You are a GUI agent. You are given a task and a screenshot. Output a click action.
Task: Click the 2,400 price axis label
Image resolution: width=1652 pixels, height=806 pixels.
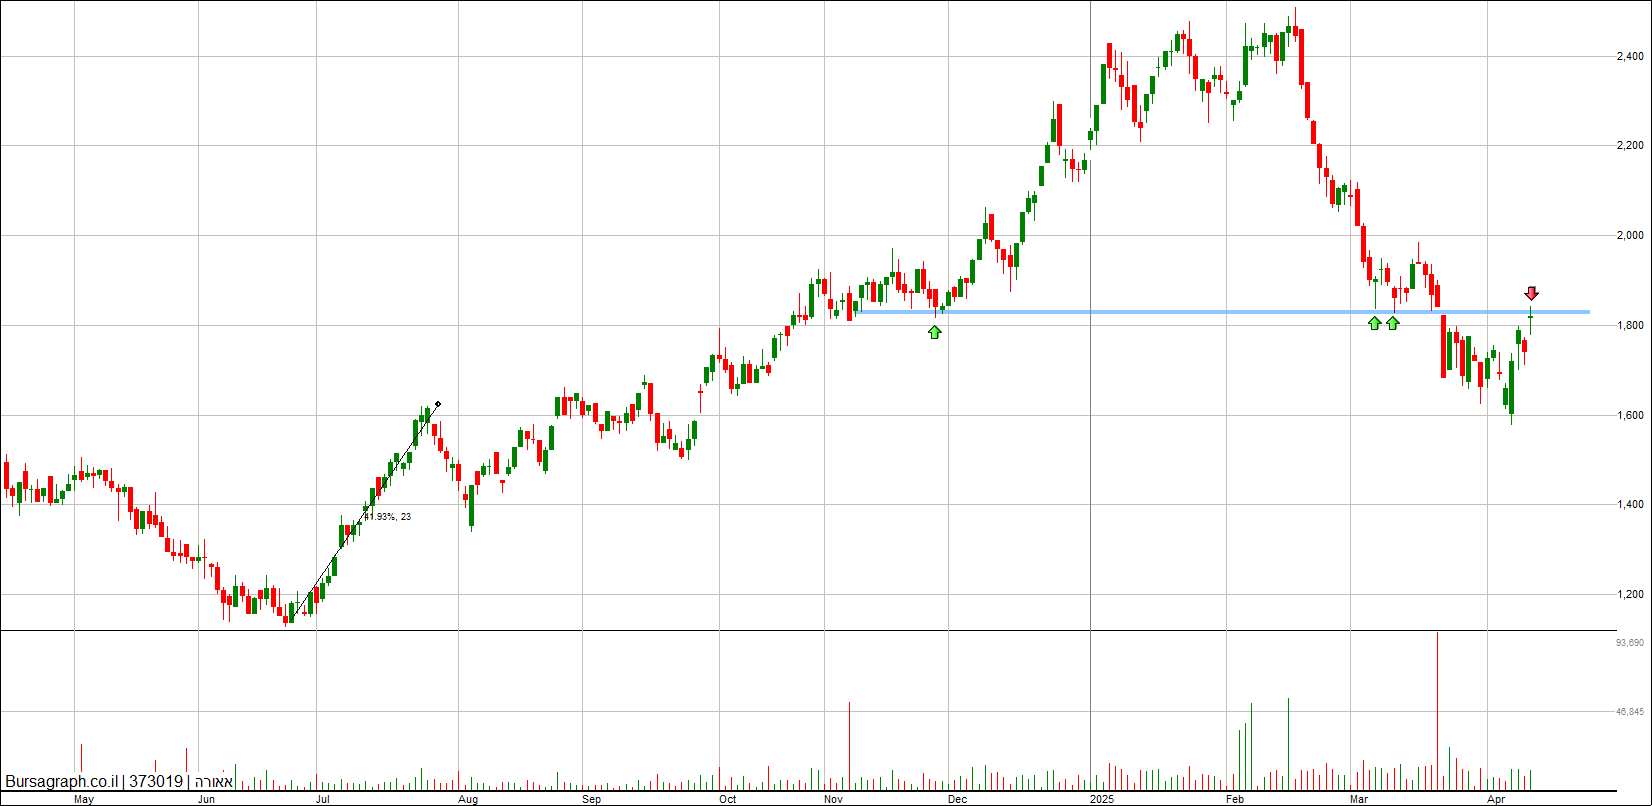[1630, 56]
